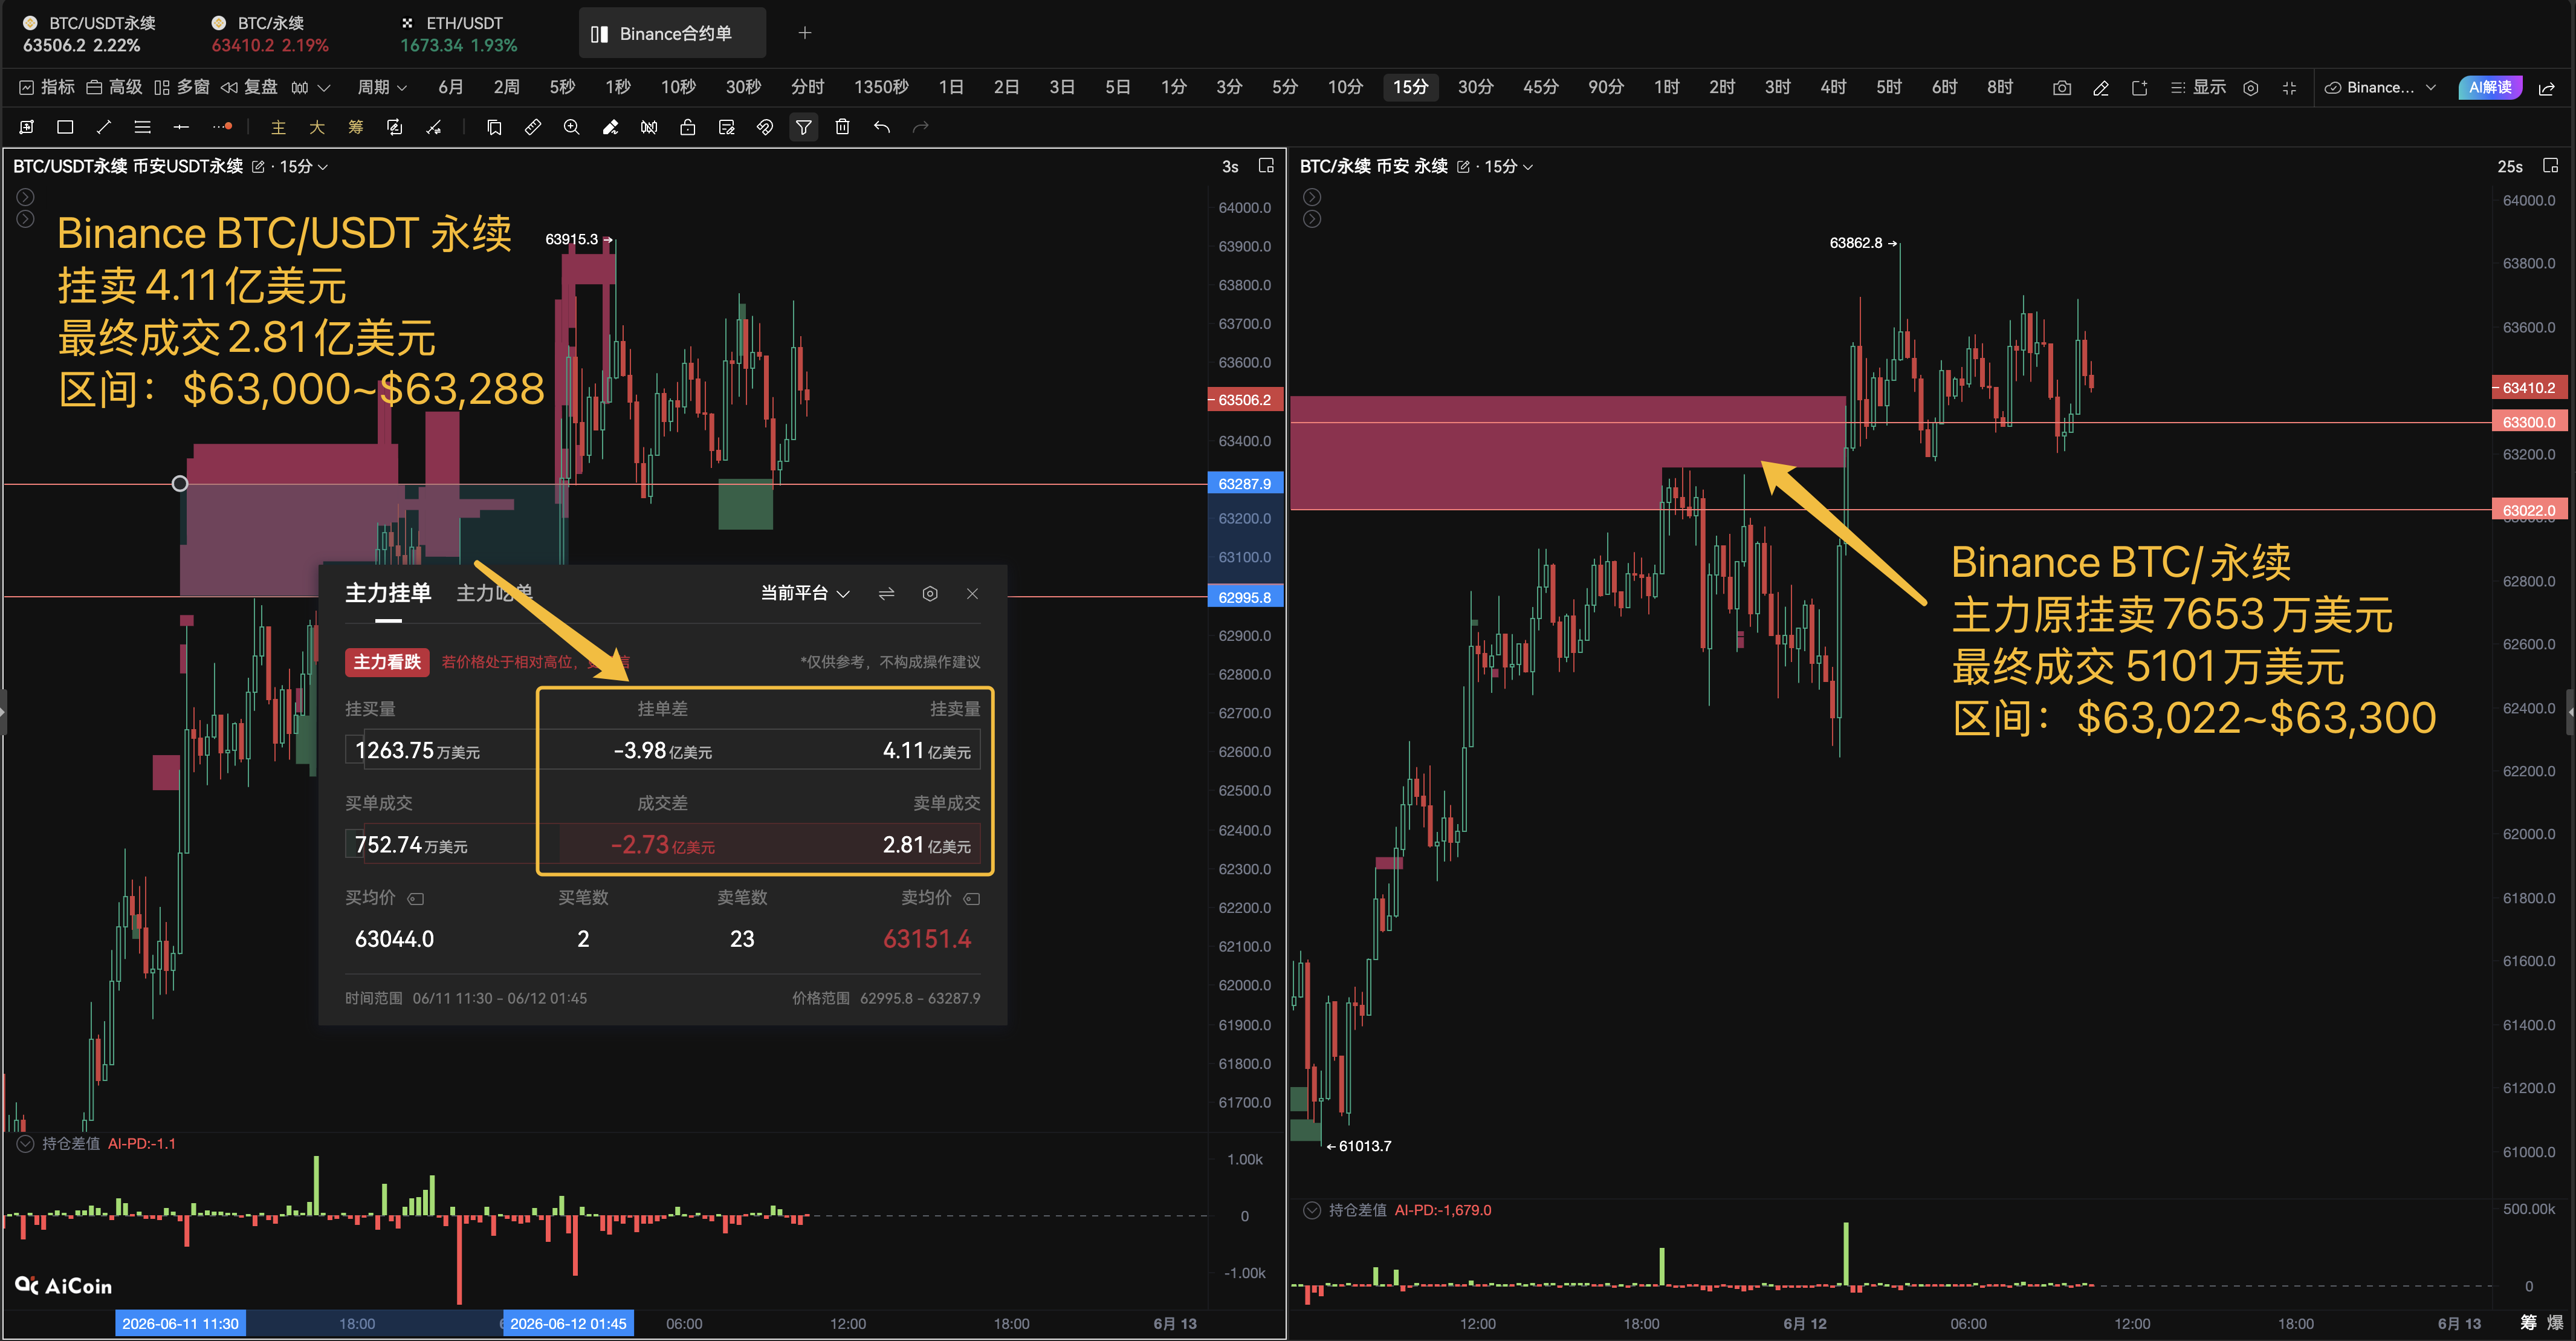Swap view in 主力挂单 panel

click(886, 594)
